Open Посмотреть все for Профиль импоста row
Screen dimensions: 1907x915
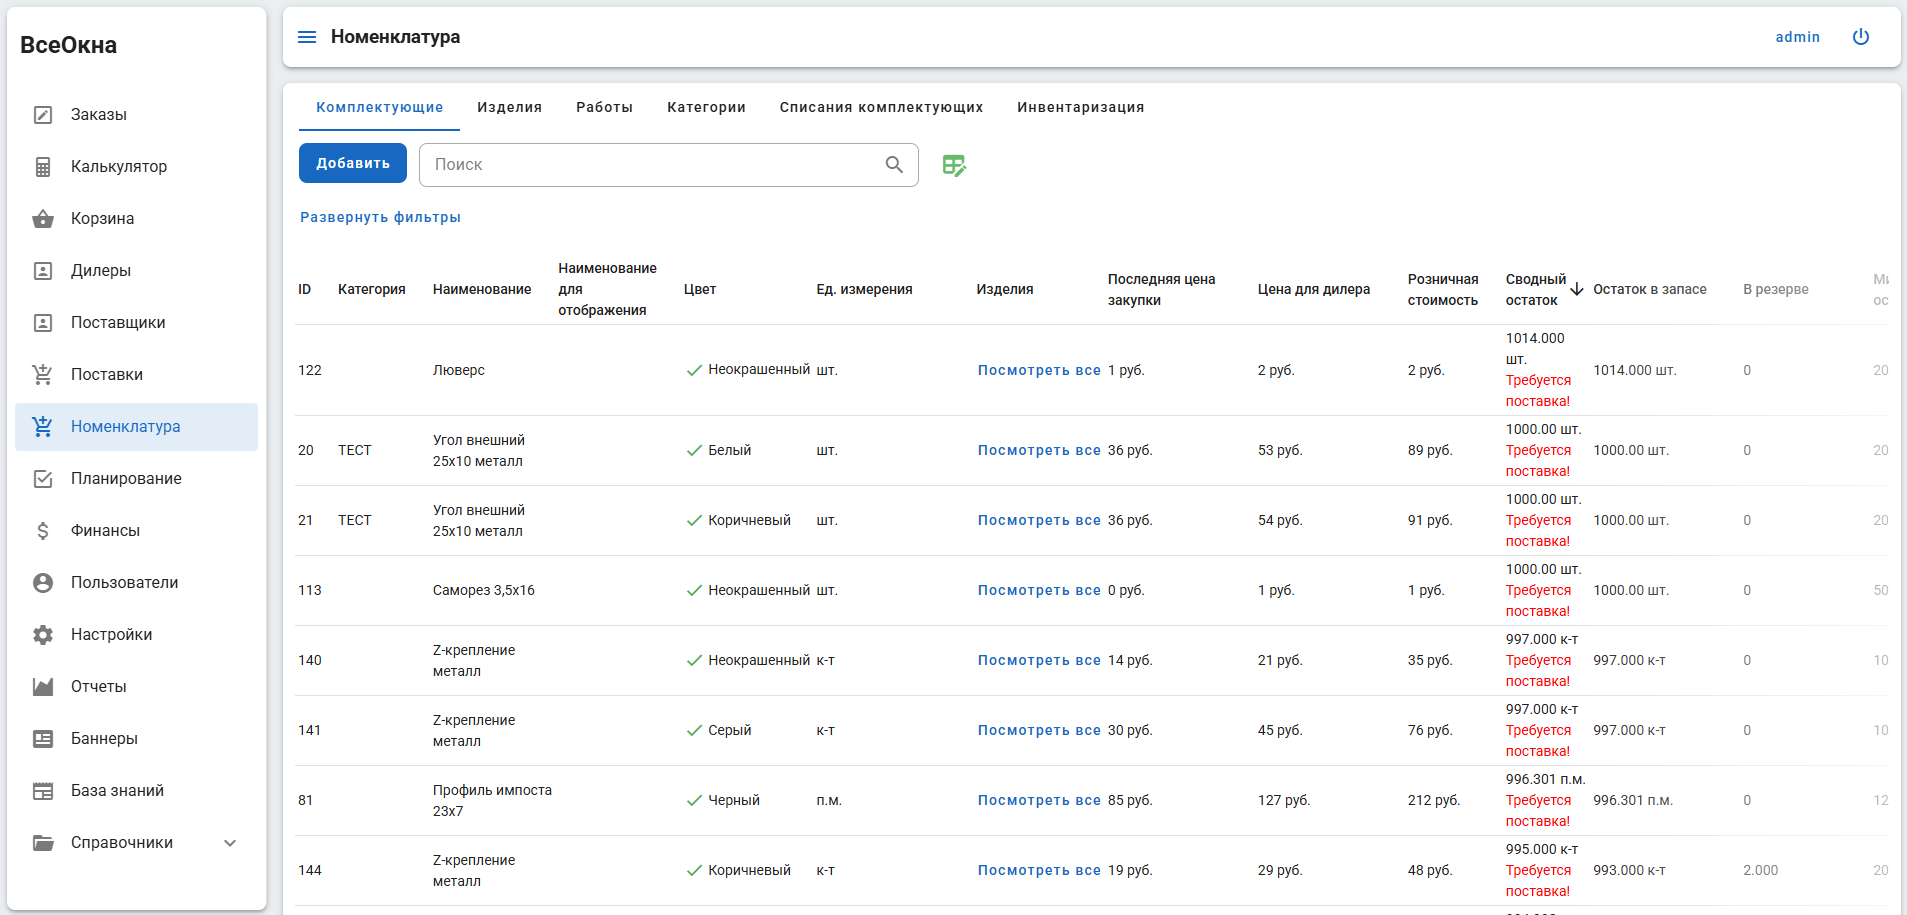(x=1039, y=800)
